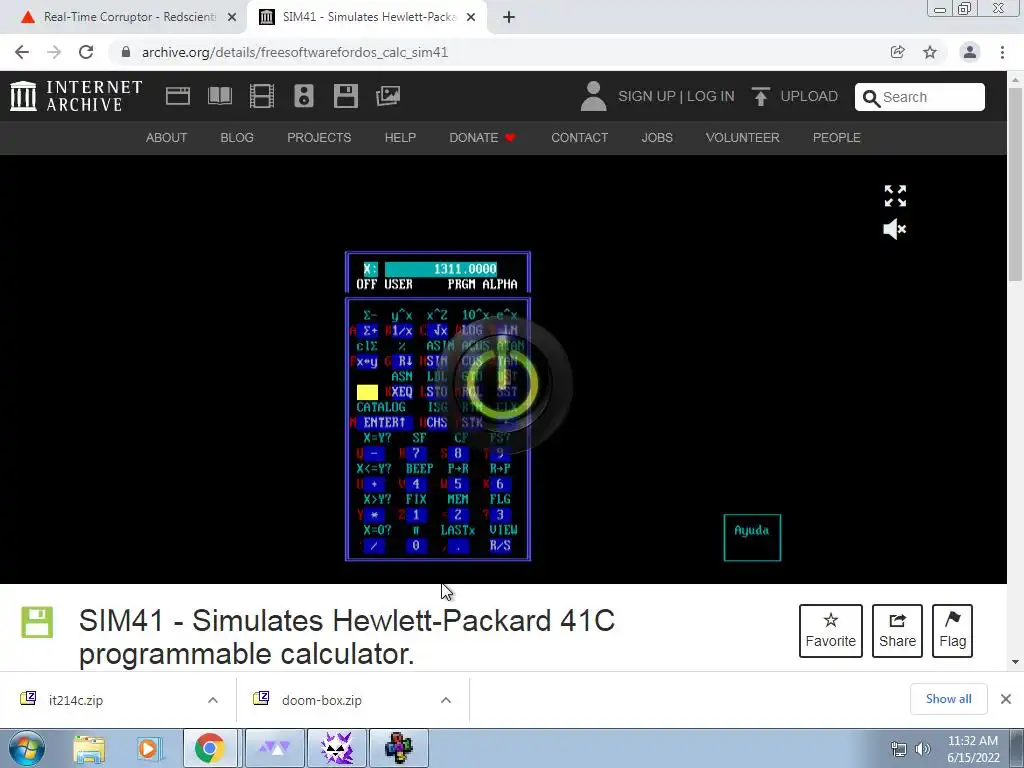Image resolution: width=1024 pixels, height=768 pixels.
Task: Click Show all downloads
Action: [948, 699]
